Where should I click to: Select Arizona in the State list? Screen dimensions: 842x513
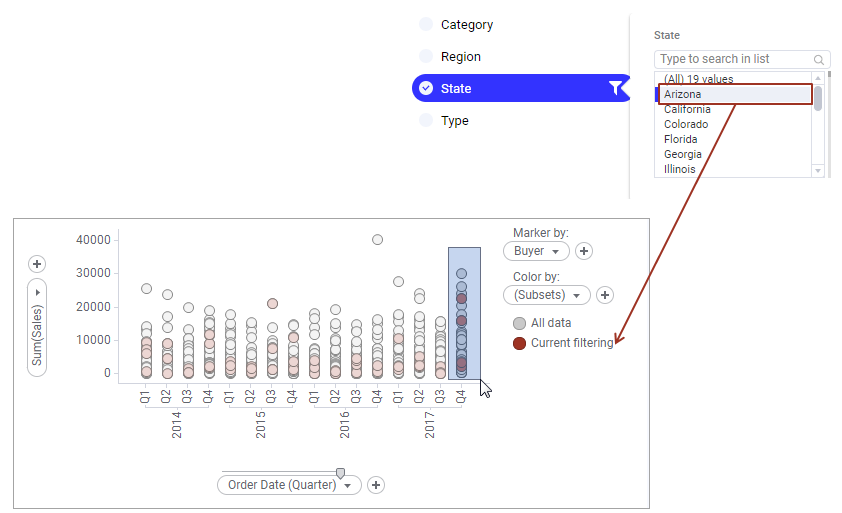click(683, 94)
